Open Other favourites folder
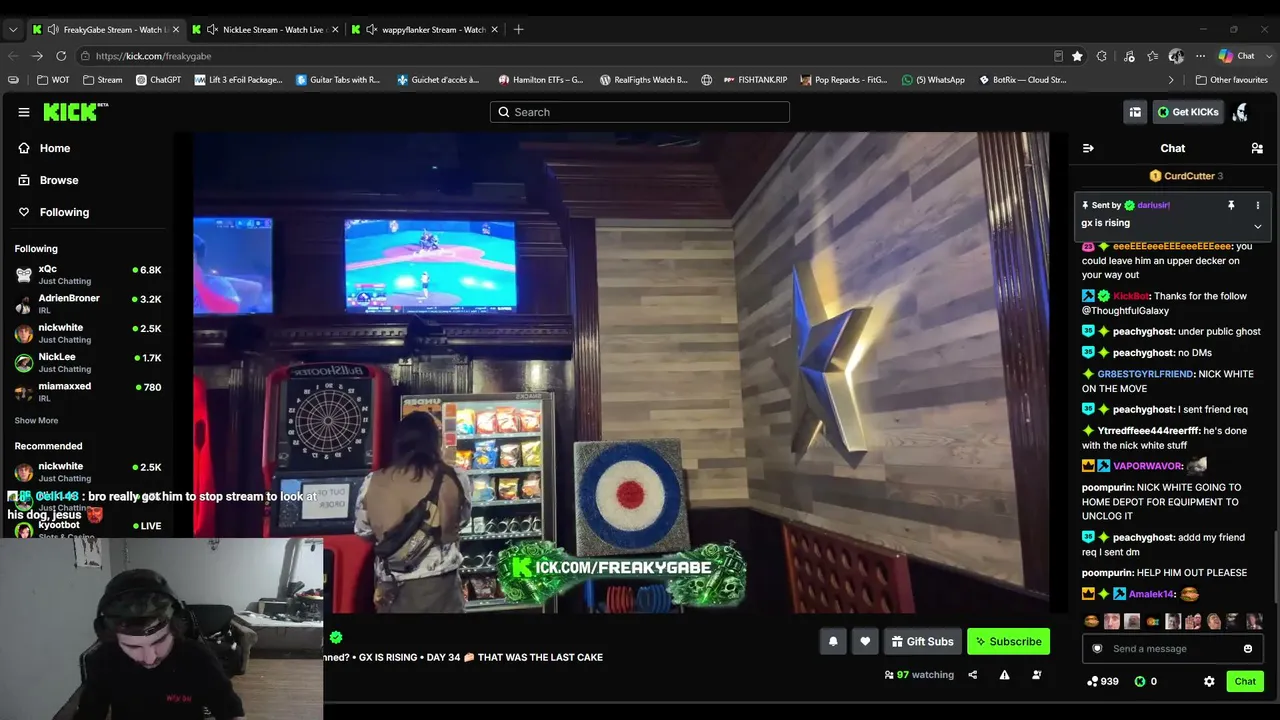1280x720 pixels. pyautogui.click(x=1231, y=80)
